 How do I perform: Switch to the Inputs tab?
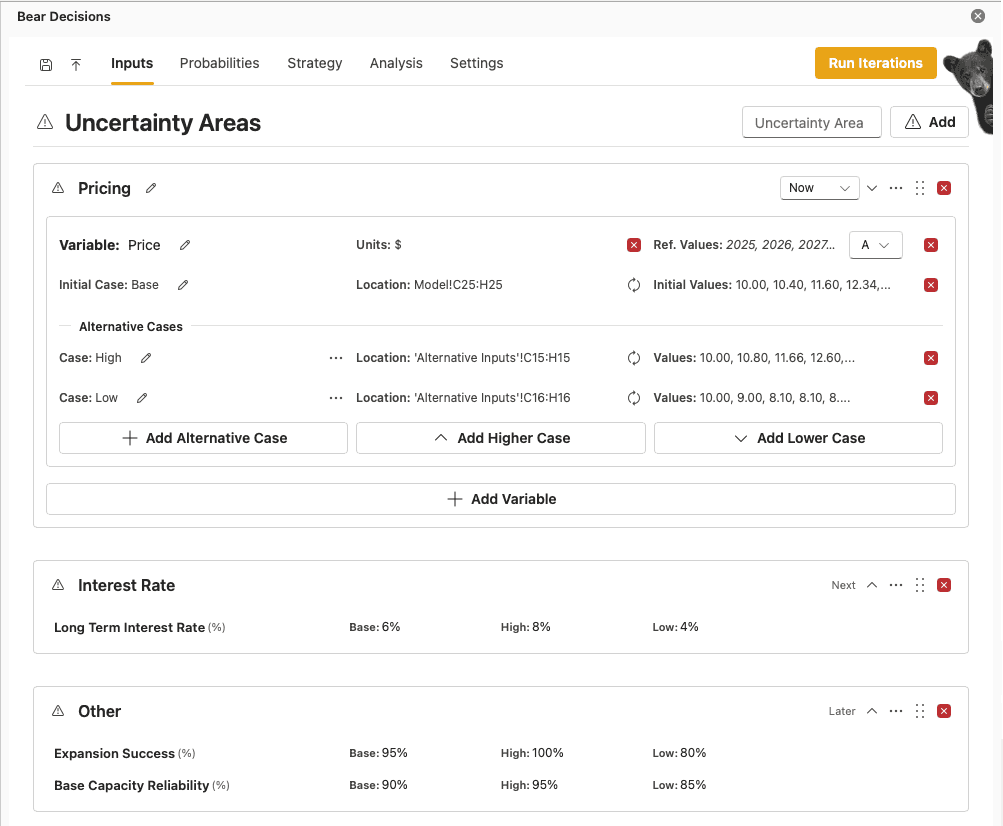[x=132, y=63]
